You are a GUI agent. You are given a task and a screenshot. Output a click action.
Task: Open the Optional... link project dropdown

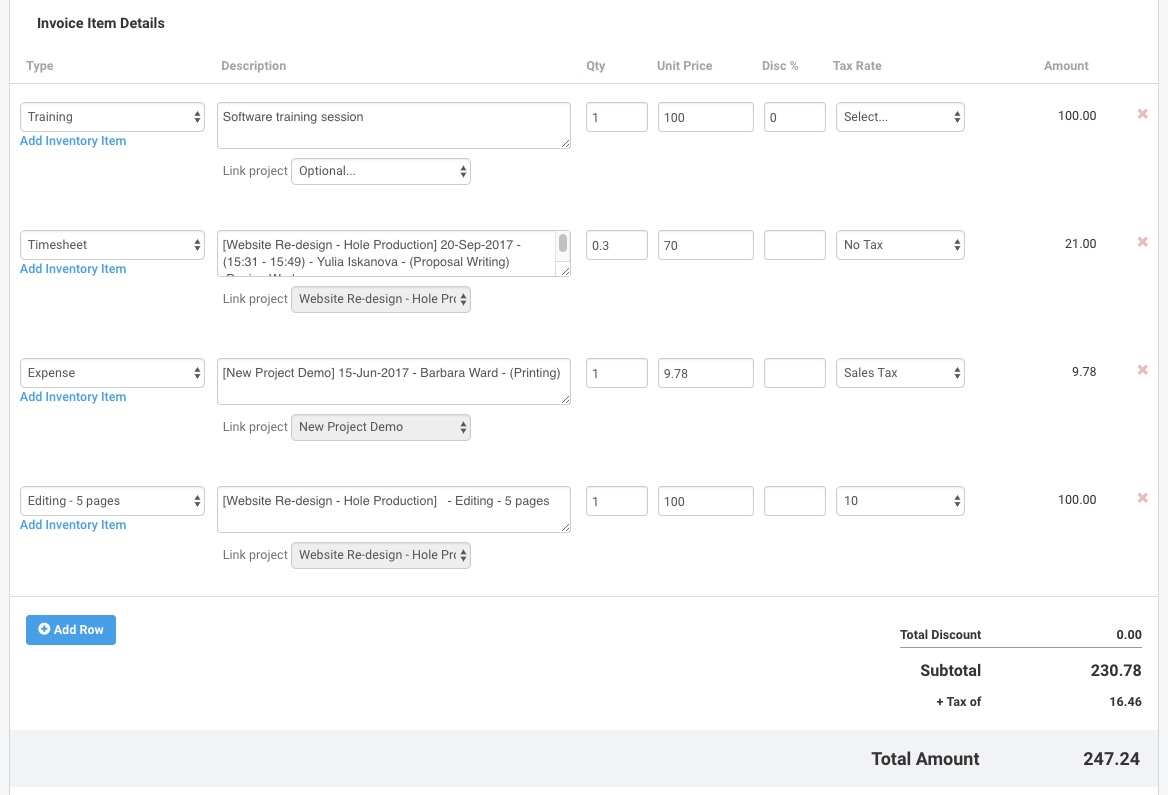(381, 171)
